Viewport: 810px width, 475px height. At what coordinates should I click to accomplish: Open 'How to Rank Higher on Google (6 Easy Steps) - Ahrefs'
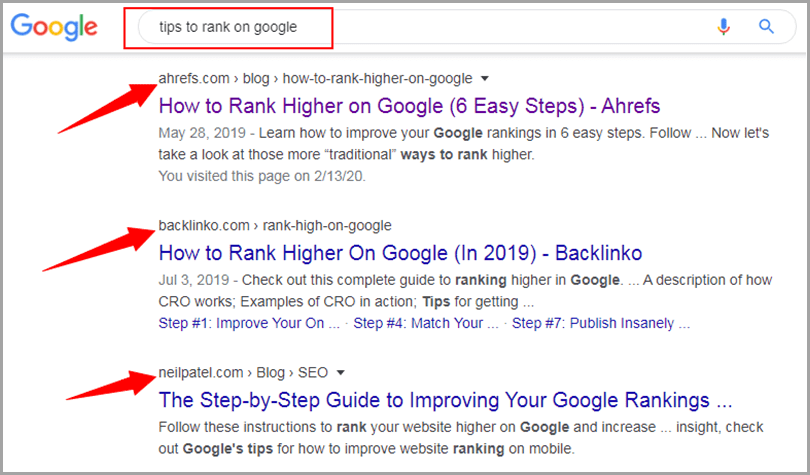pyautogui.click(x=409, y=106)
